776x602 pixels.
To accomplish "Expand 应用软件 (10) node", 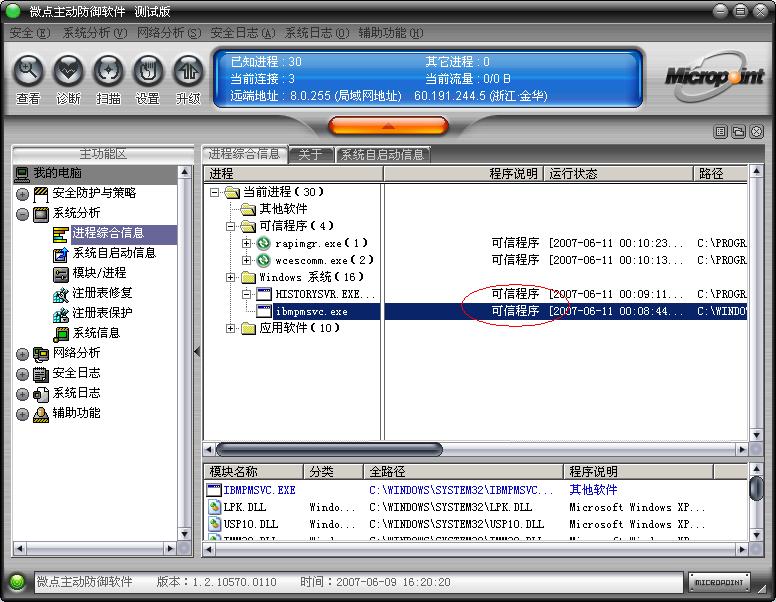I will point(231,328).
